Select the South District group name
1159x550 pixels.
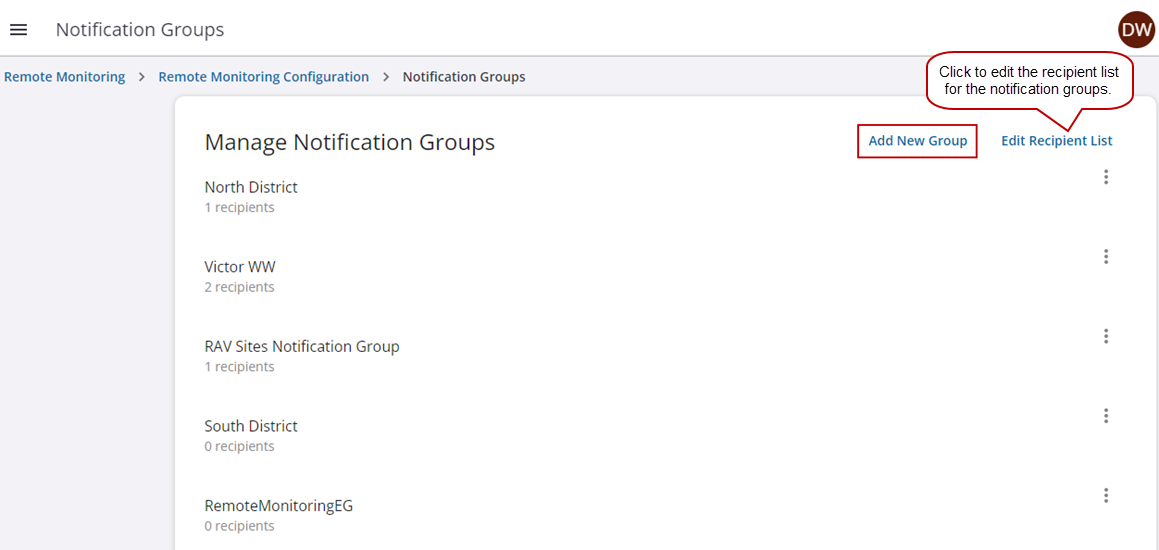[x=251, y=426]
